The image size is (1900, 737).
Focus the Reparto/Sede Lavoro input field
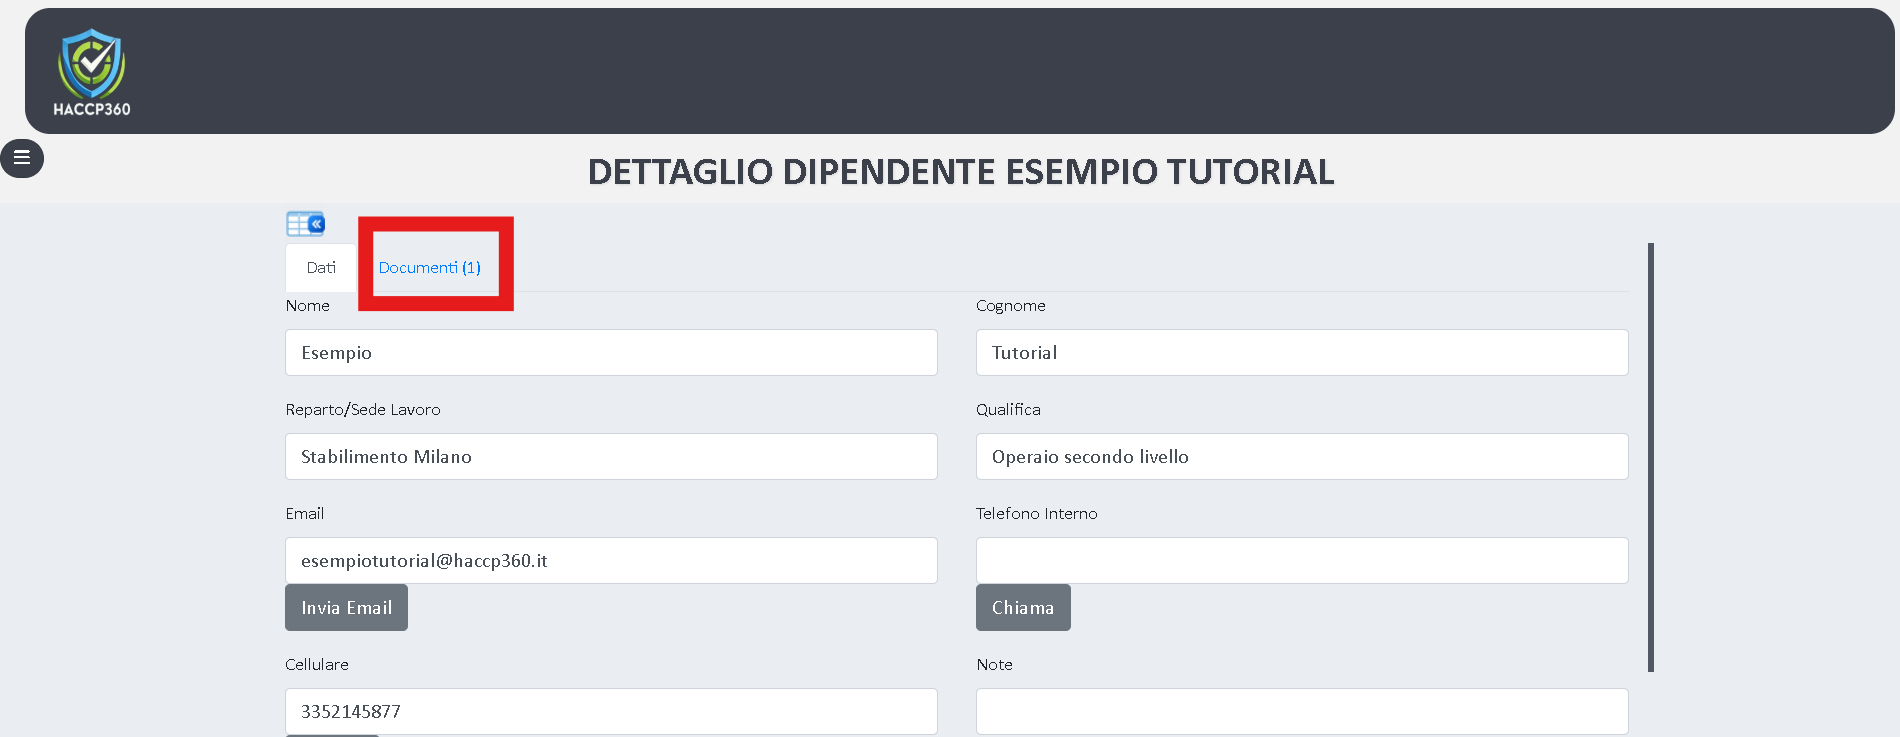coord(611,457)
